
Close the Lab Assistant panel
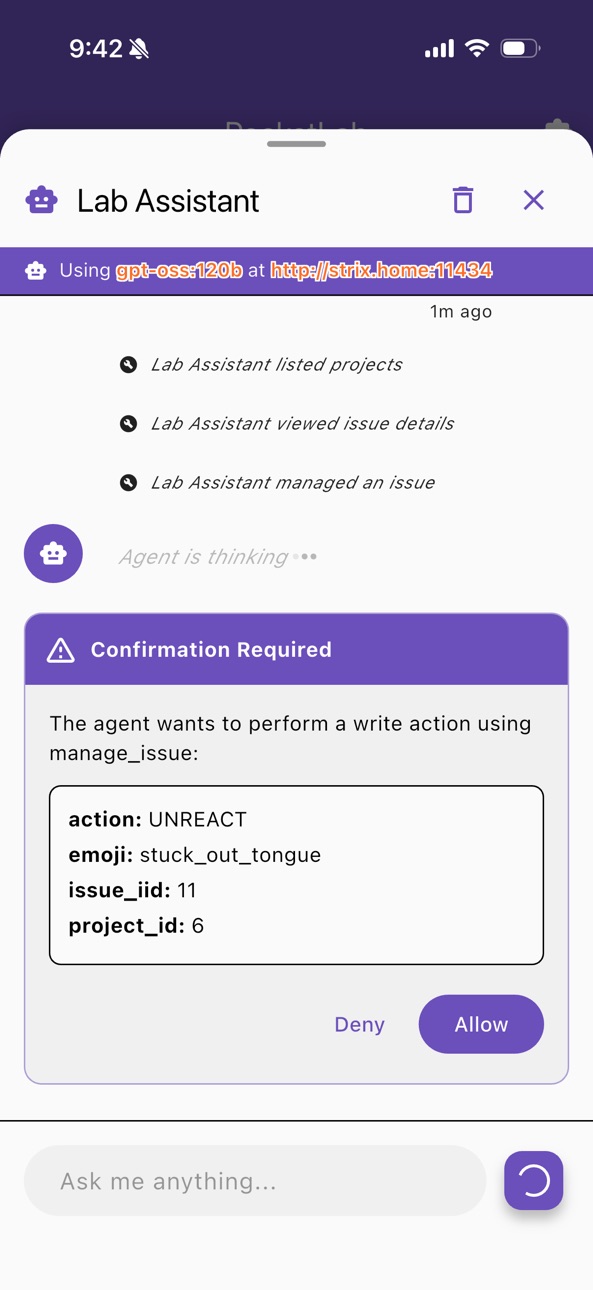[534, 200]
